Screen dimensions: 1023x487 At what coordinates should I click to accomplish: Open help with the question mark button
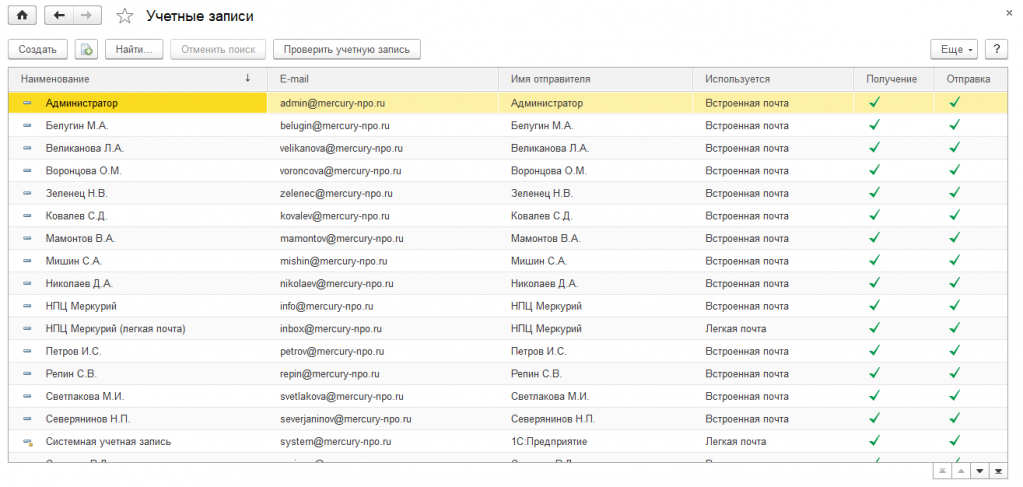point(996,49)
